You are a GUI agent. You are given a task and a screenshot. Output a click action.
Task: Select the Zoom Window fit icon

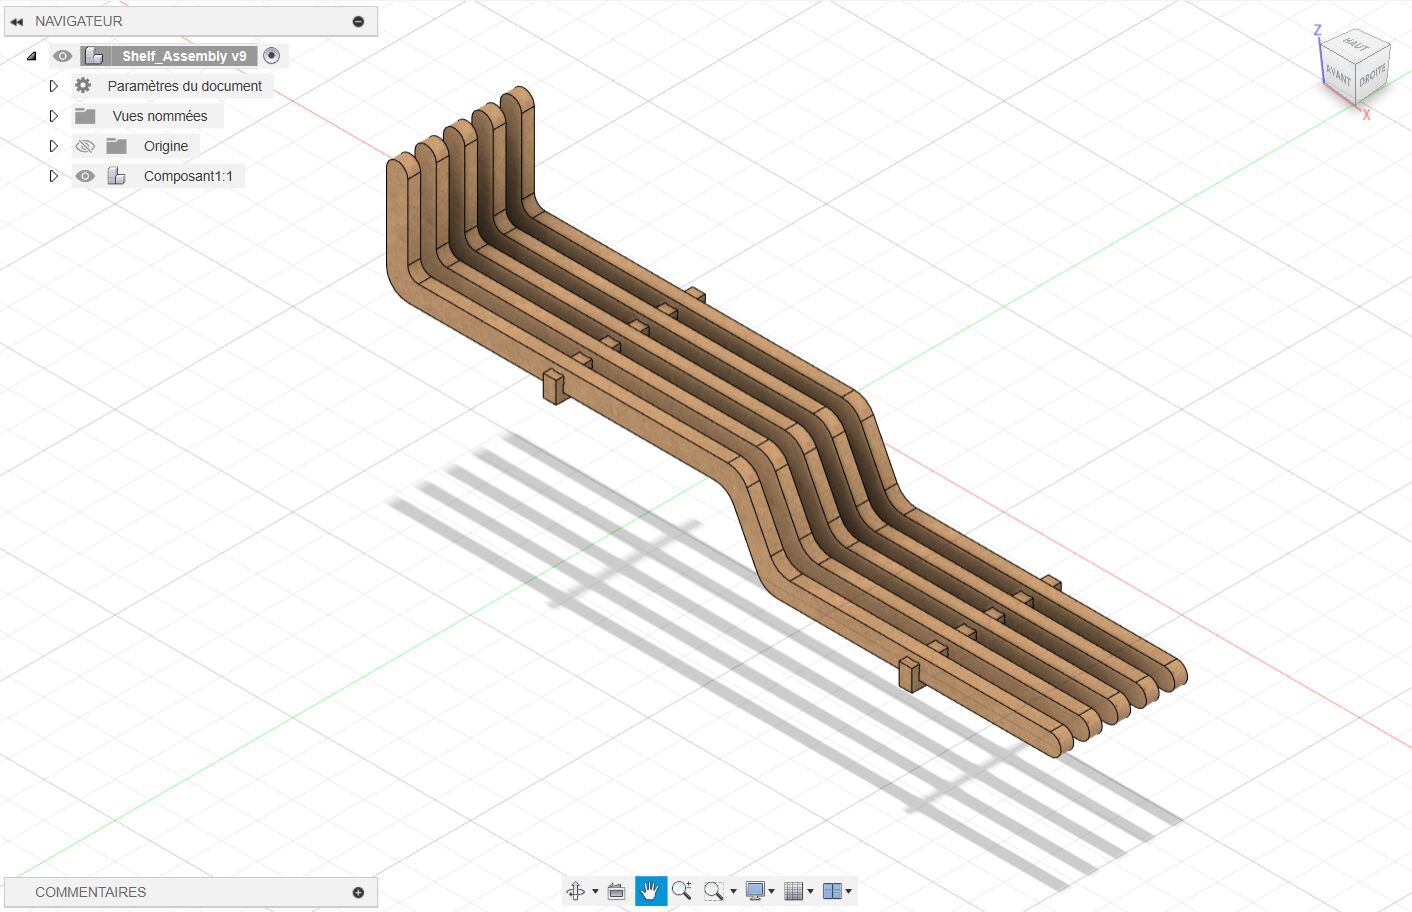(713, 891)
